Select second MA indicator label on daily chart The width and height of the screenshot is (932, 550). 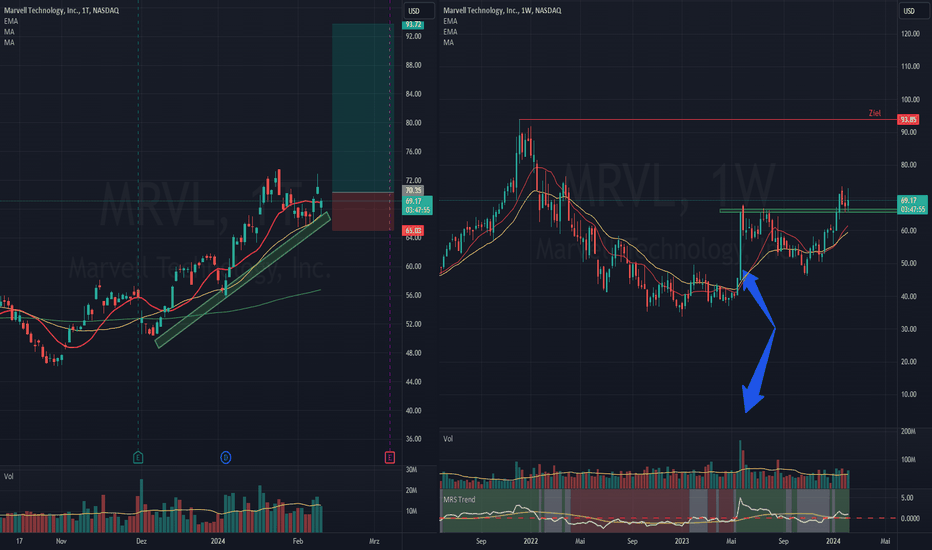pos(9,43)
